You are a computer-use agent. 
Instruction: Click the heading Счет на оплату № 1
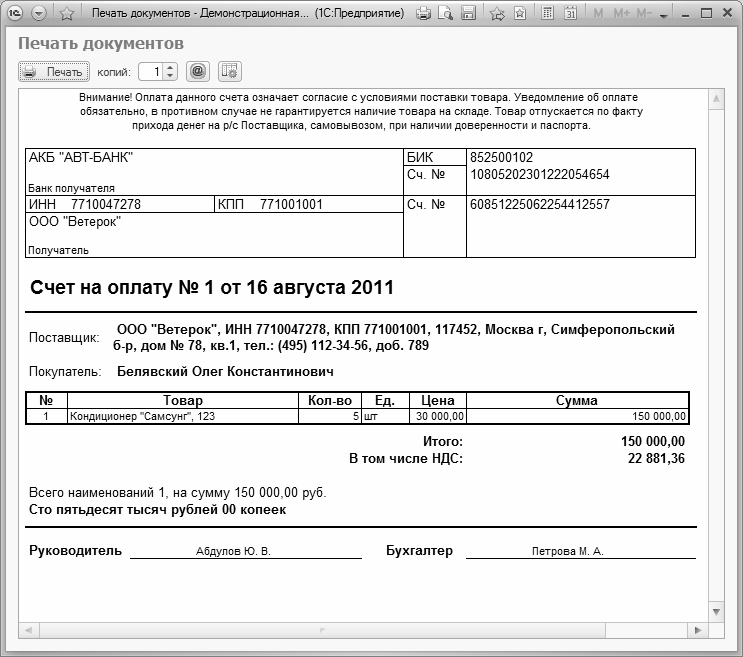coord(212,288)
